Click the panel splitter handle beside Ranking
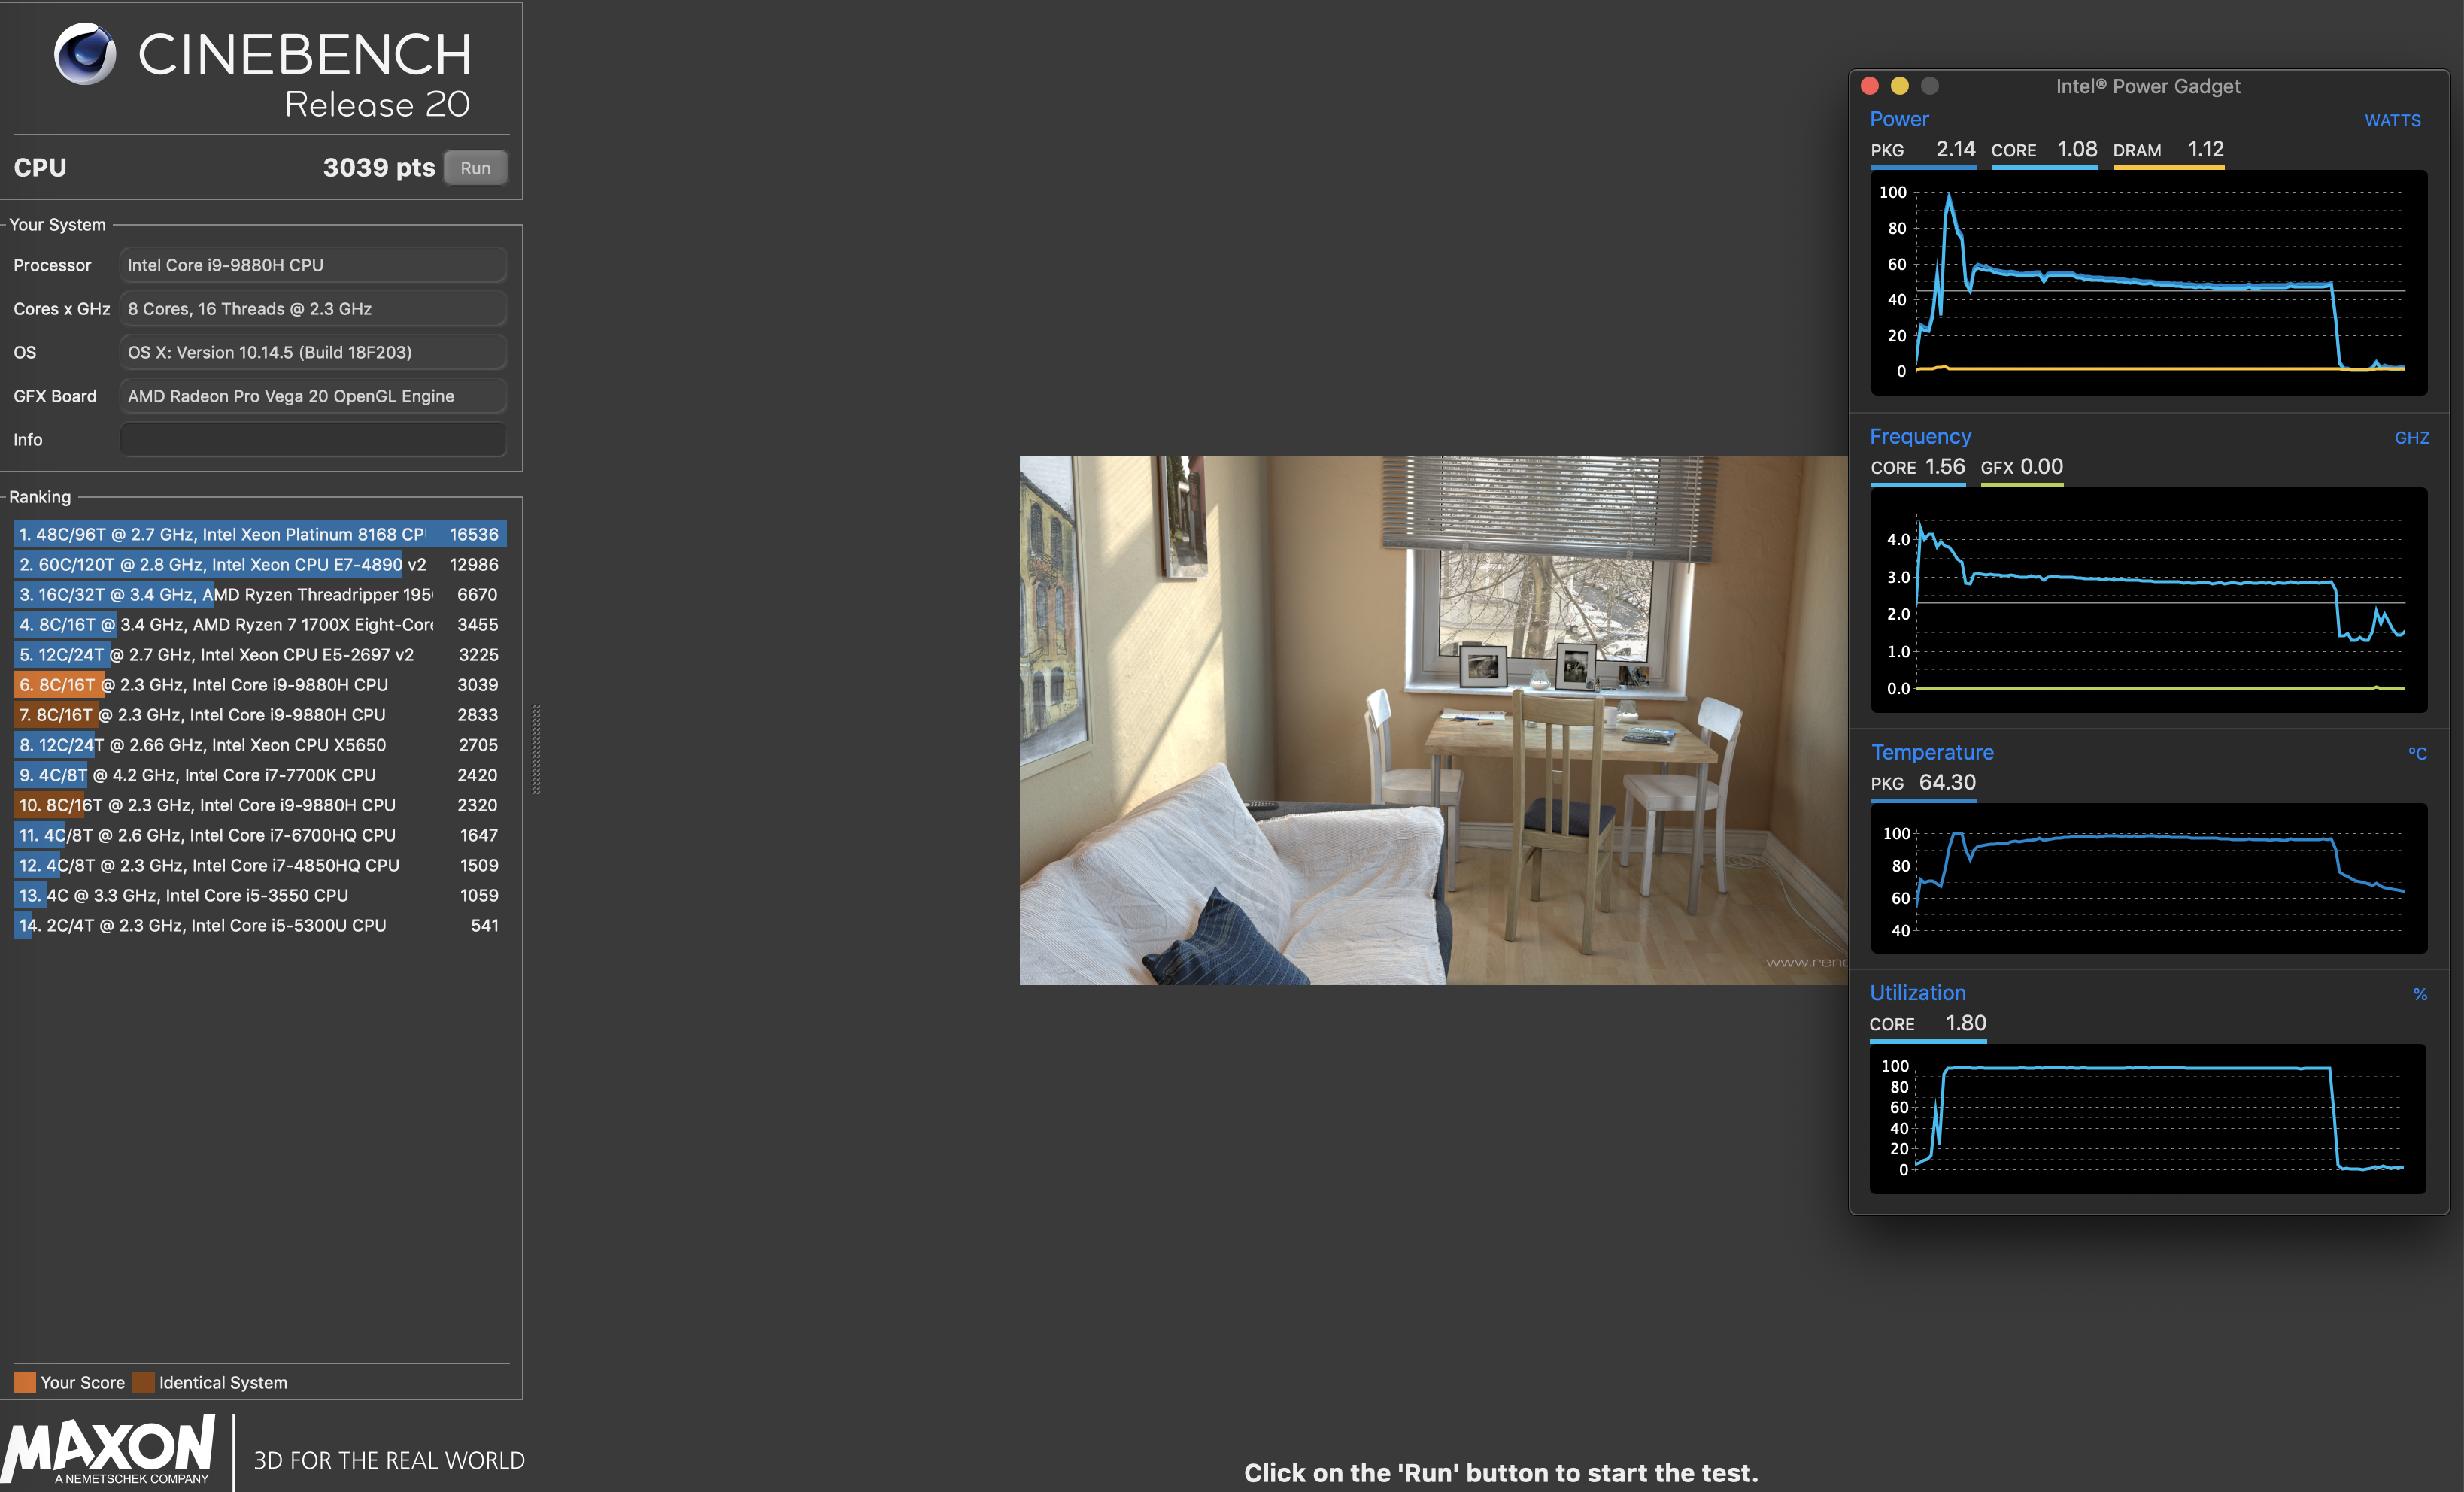The image size is (2464, 1492). [x=537, y=749]
